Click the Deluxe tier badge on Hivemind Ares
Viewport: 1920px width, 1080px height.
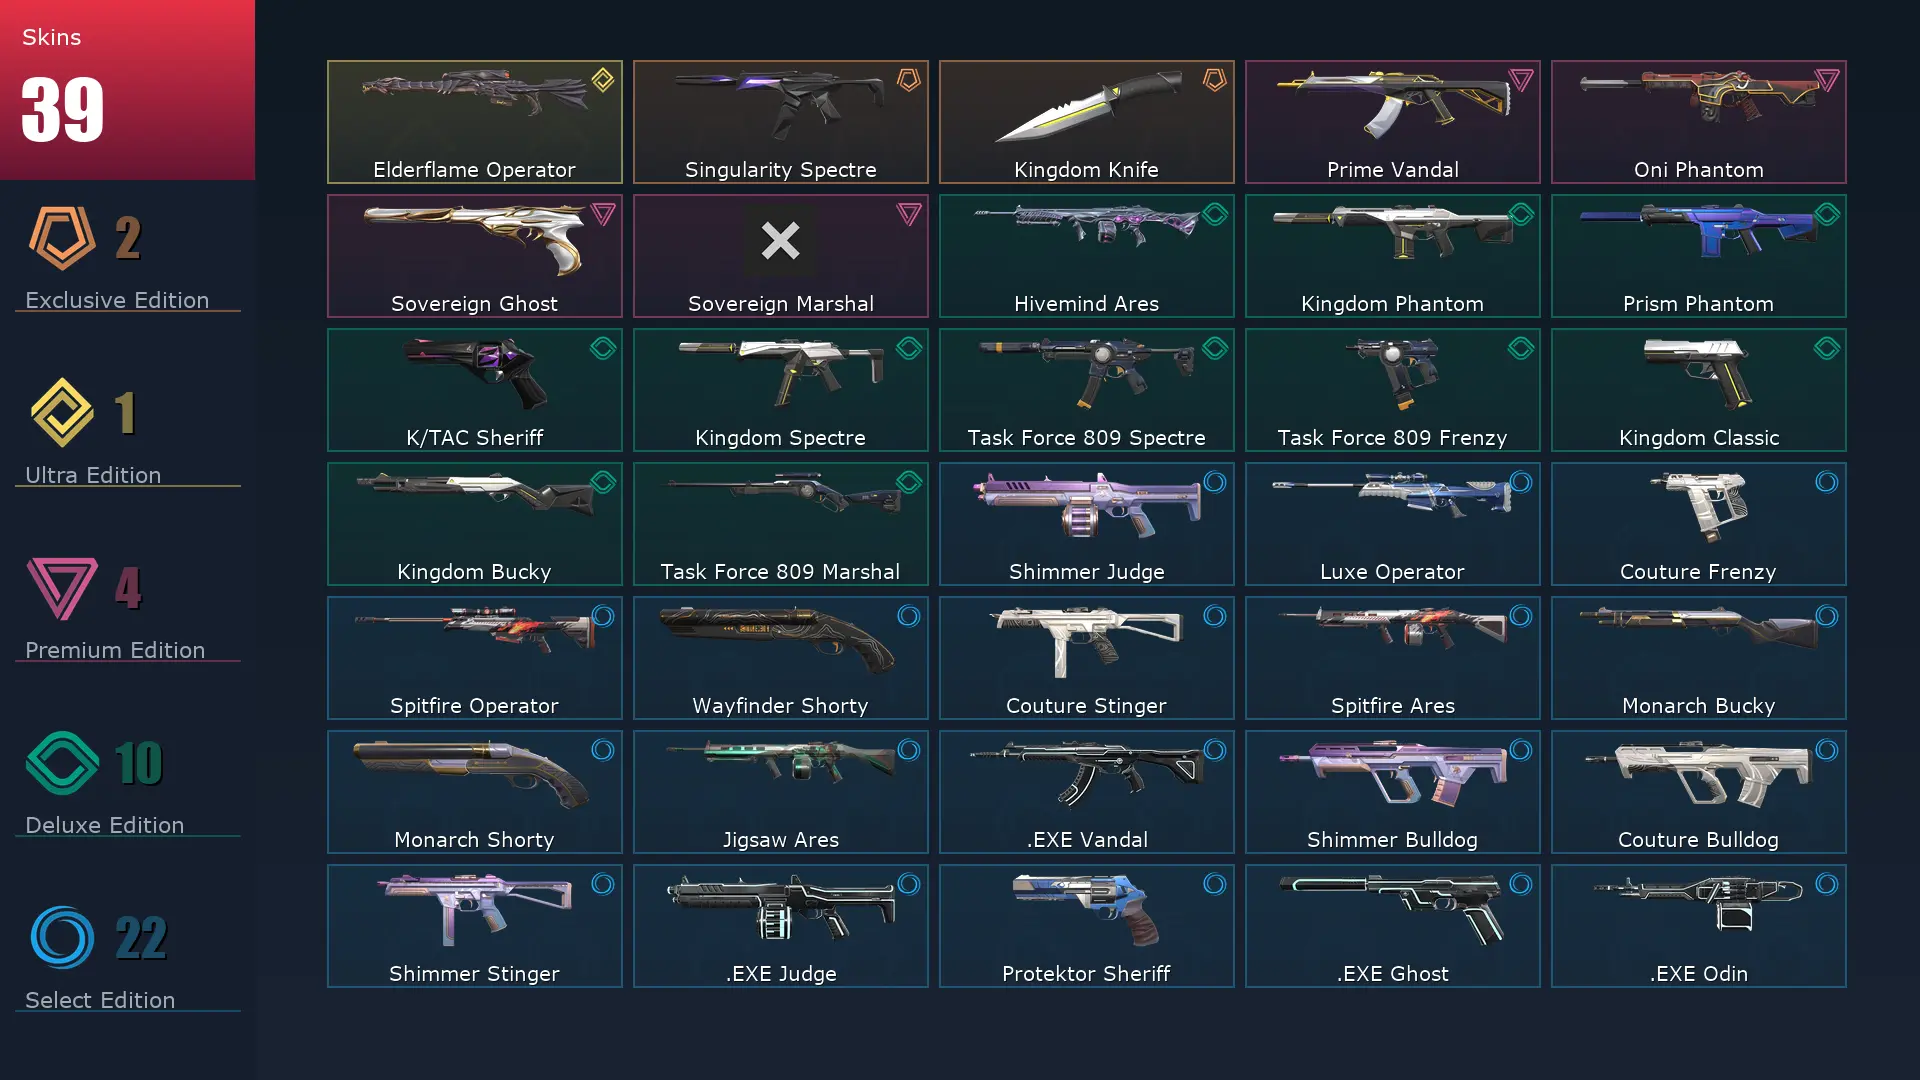(1215, 214)
